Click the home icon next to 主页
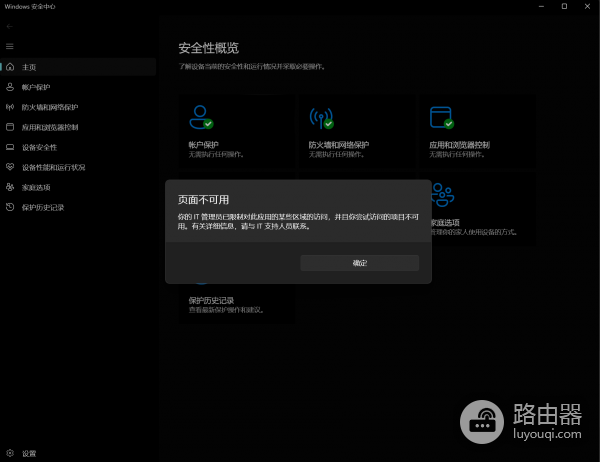The width and height of the screenshot is (600, 462). point(10,67)
